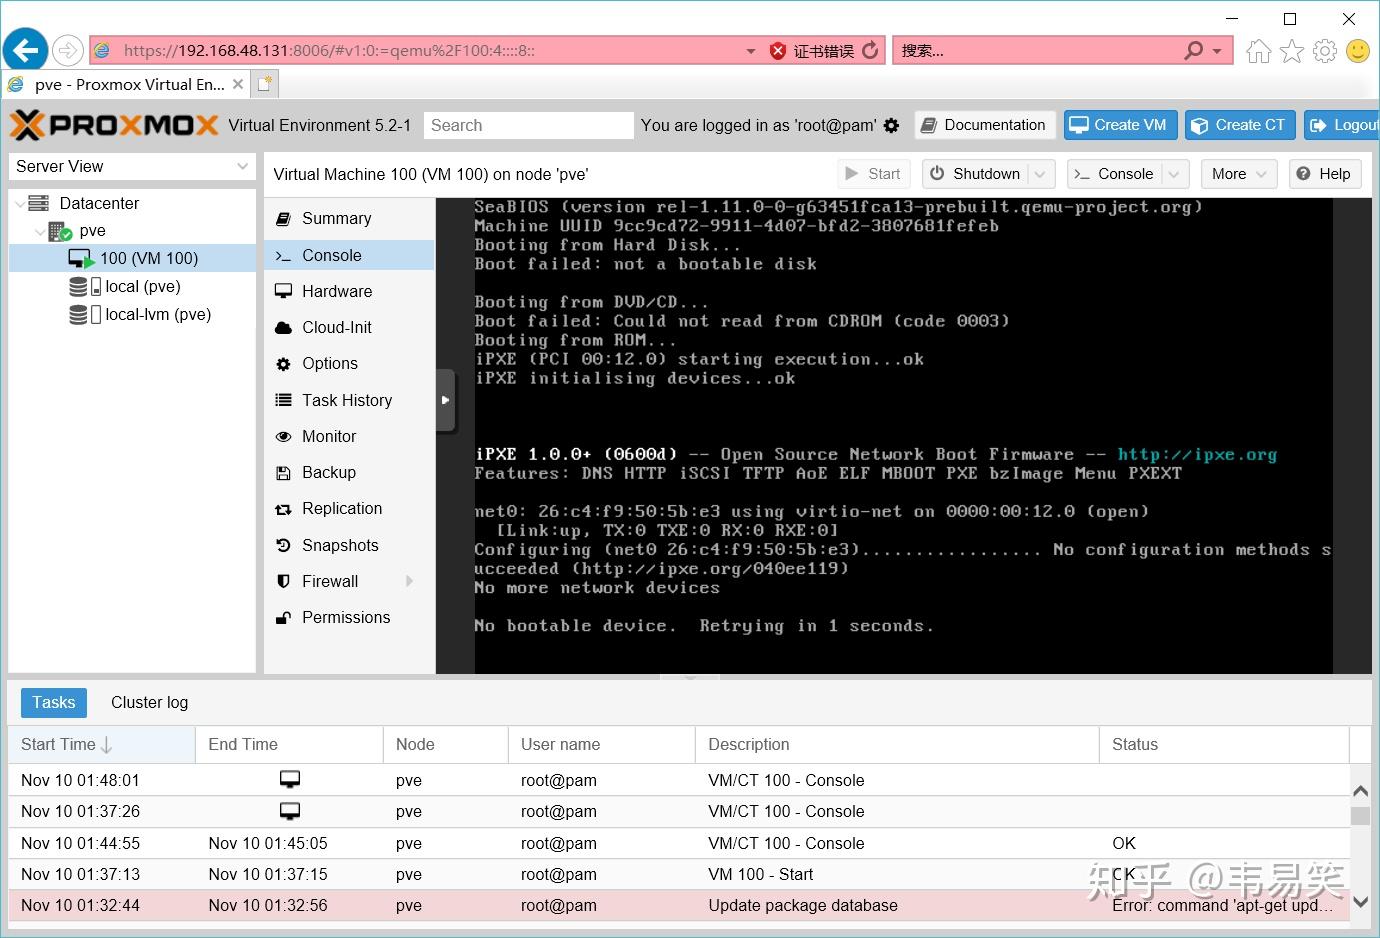Click the Create CT button
Image resolution: width=1380 pixels, height=938 pixels.
tap(1240, 125)
